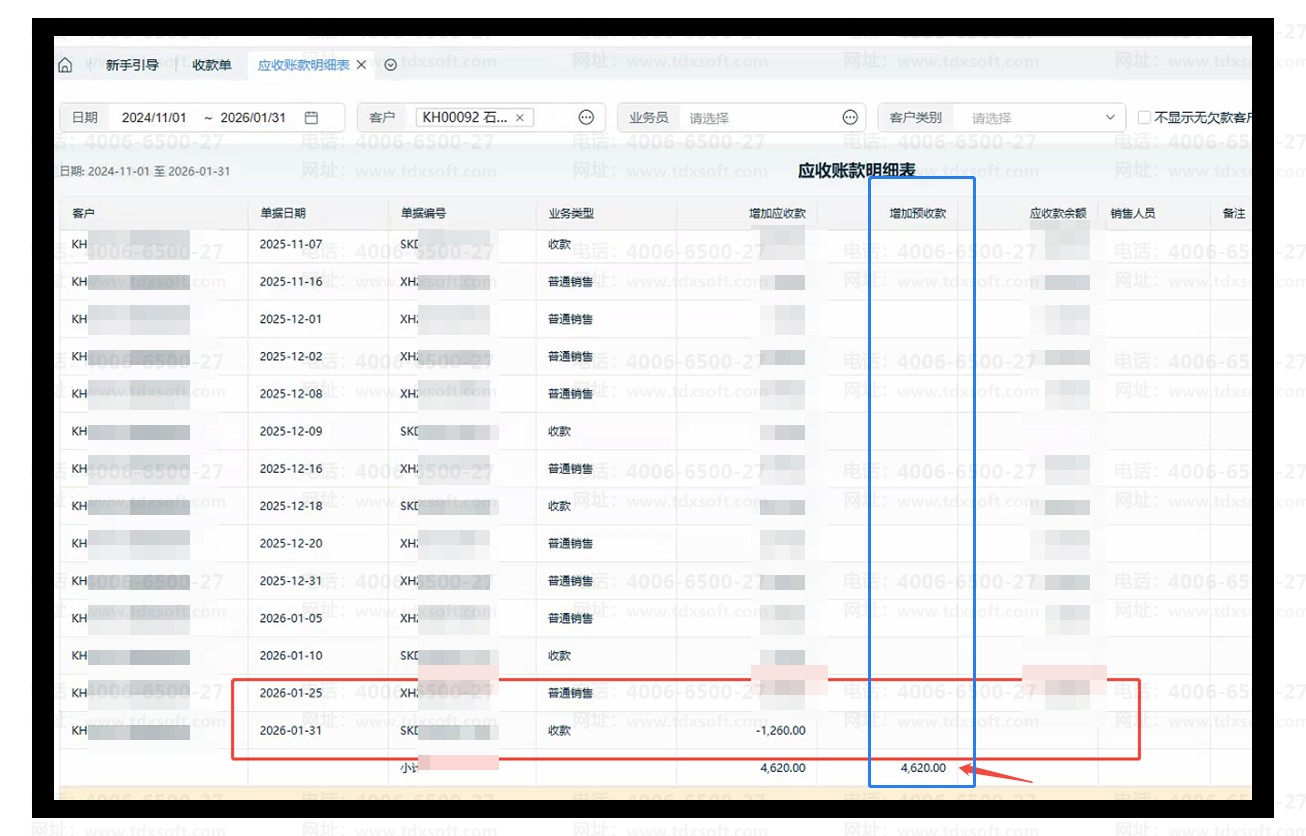Toggle 不显示无欠款客户 checkbox
The height and width of the screenshot is (836, 1306).
coord(1144,118)
